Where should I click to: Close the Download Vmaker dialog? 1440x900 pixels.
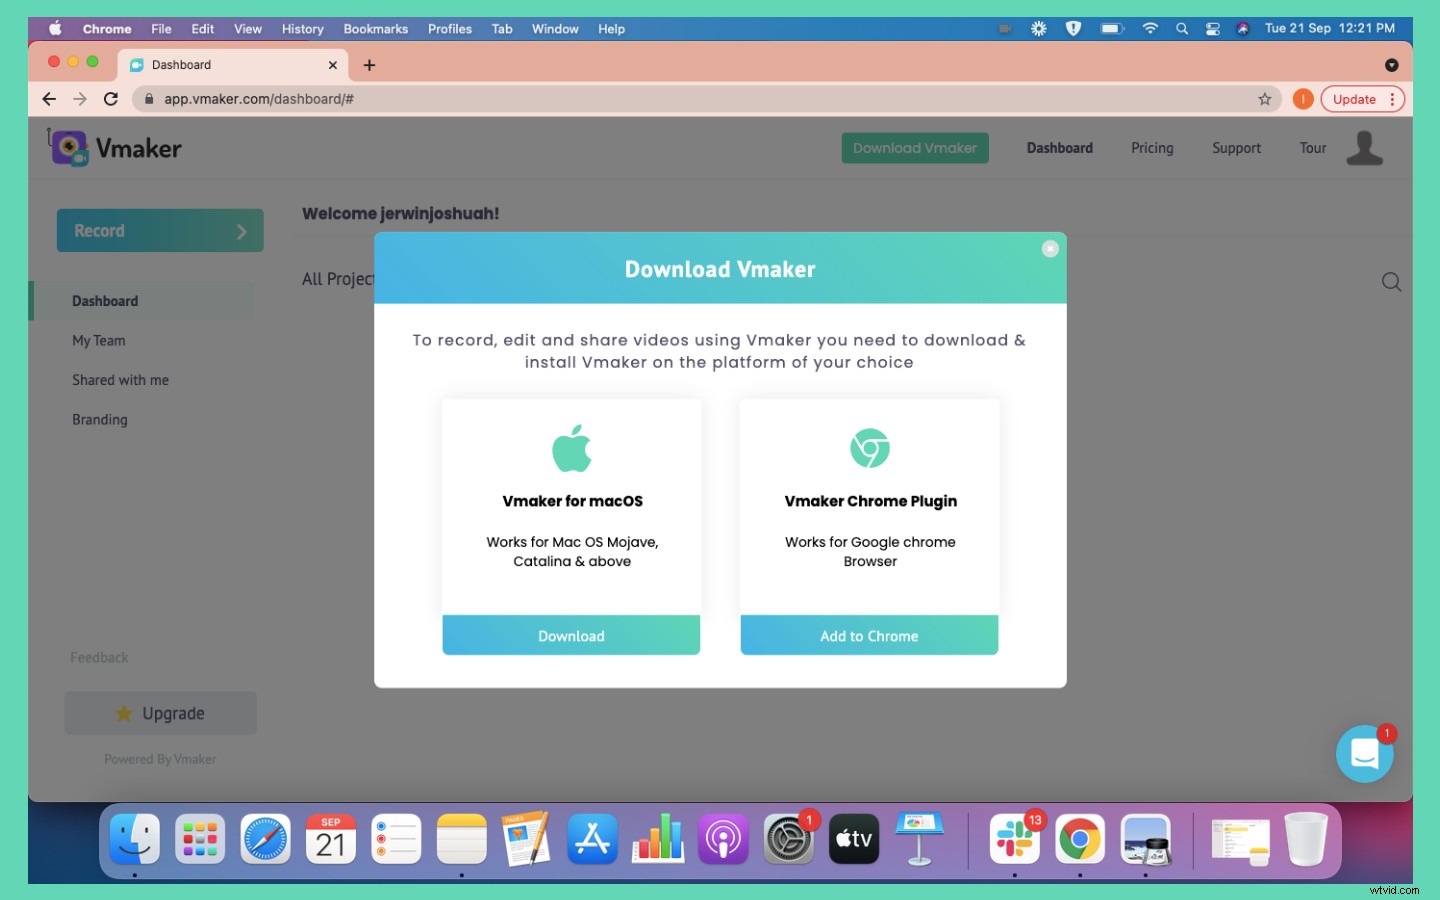coord(1050,249)
